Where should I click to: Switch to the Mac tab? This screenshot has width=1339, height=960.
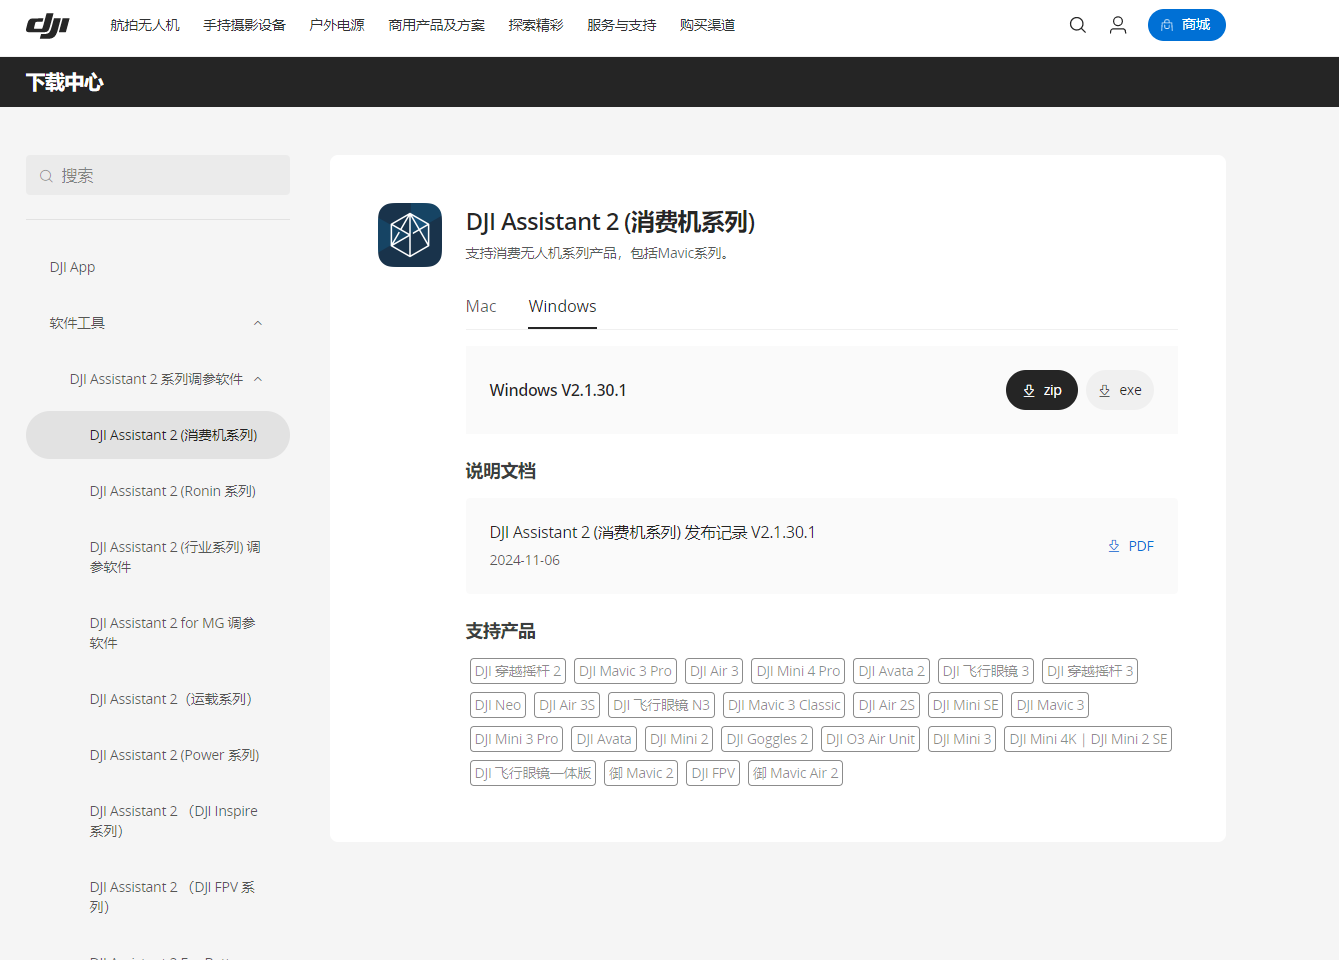coord(481,307)
